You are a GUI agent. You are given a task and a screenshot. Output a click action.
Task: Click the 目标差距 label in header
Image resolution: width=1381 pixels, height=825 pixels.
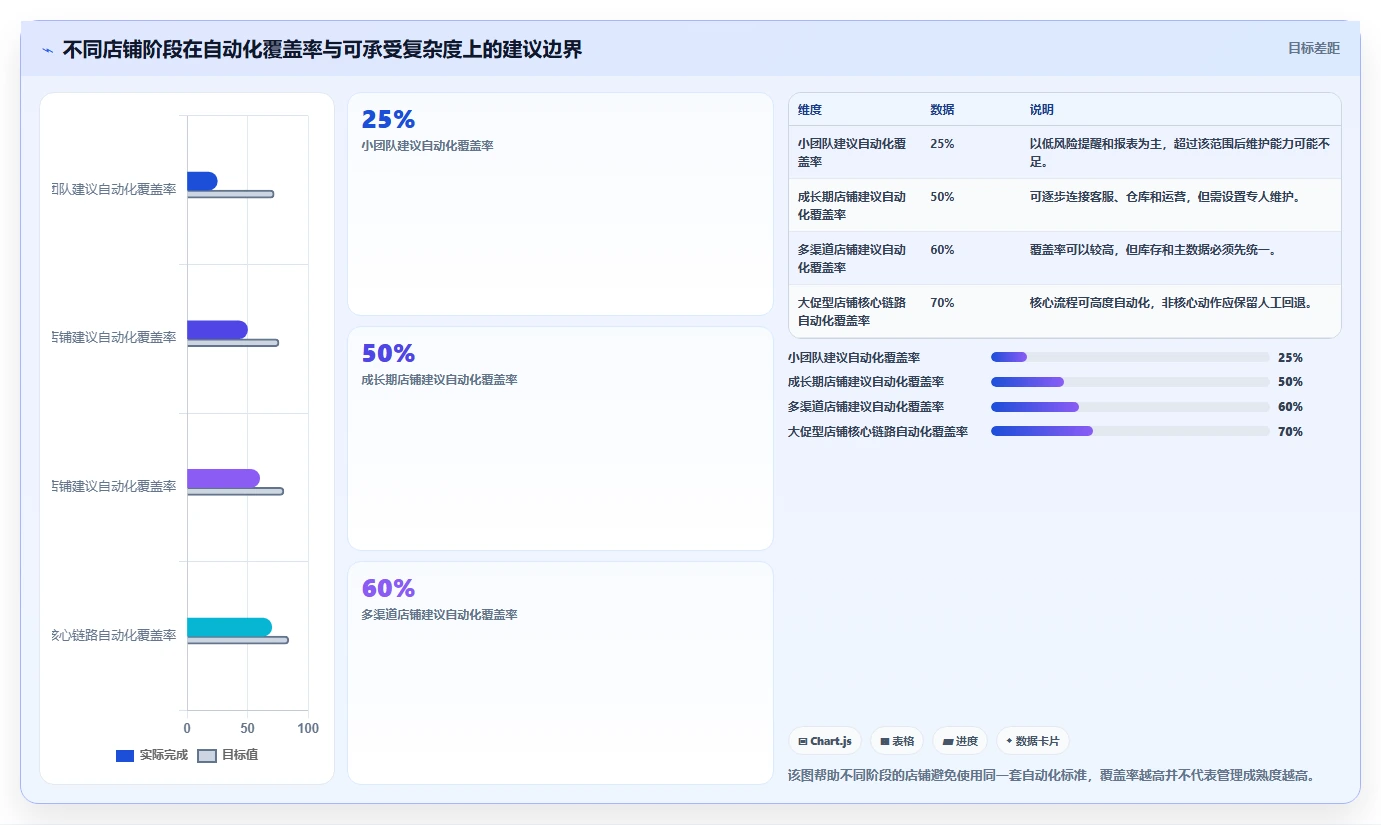click(1313, 48)
